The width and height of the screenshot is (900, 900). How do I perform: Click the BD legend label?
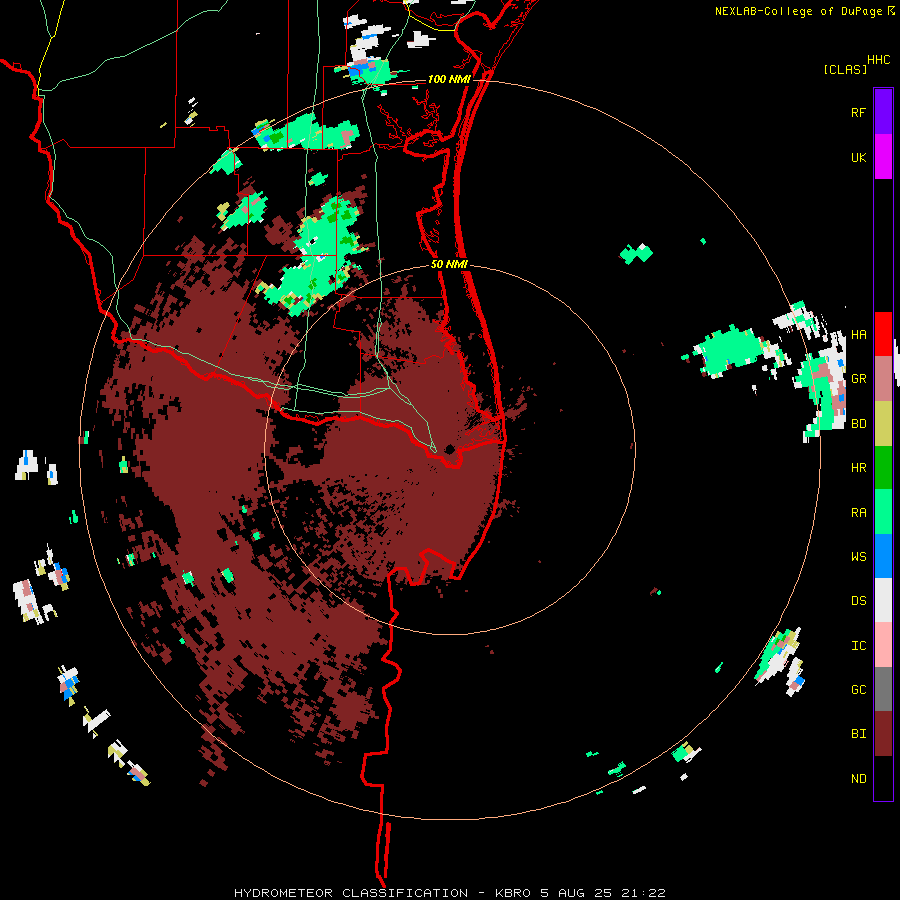coord(858,424)
